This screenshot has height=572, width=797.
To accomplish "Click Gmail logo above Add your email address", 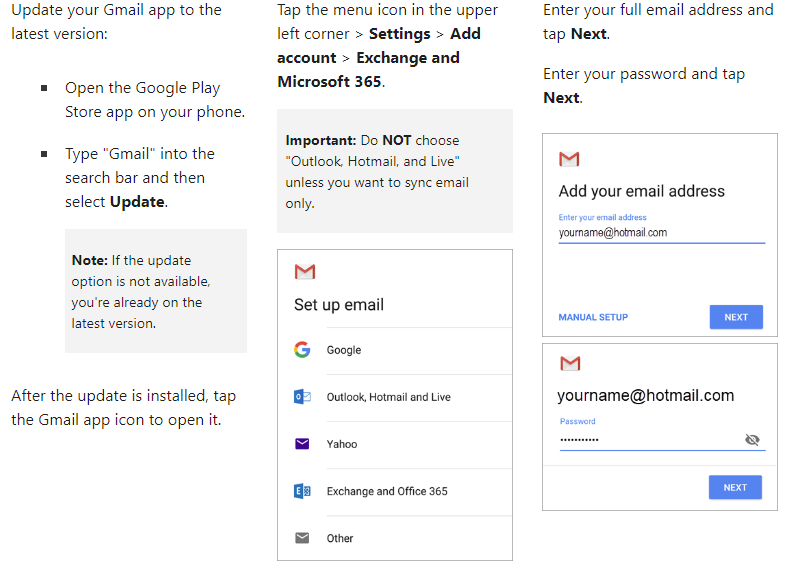I will click(x=569, y=159).
